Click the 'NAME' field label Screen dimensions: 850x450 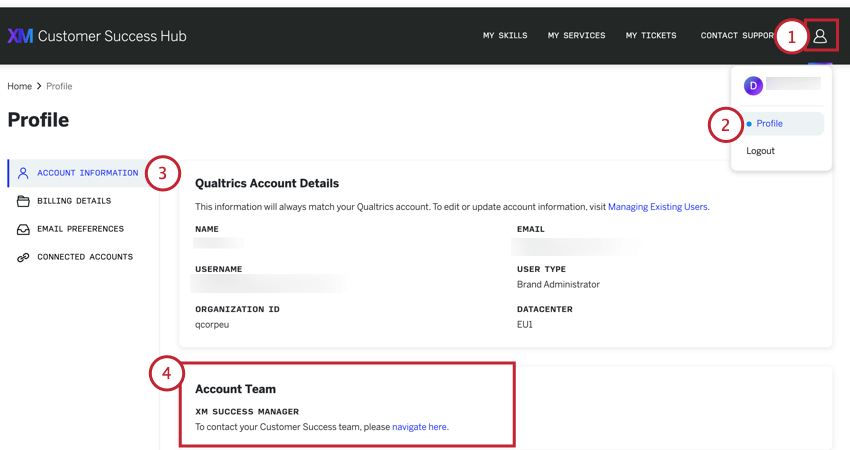coord(207,229)
